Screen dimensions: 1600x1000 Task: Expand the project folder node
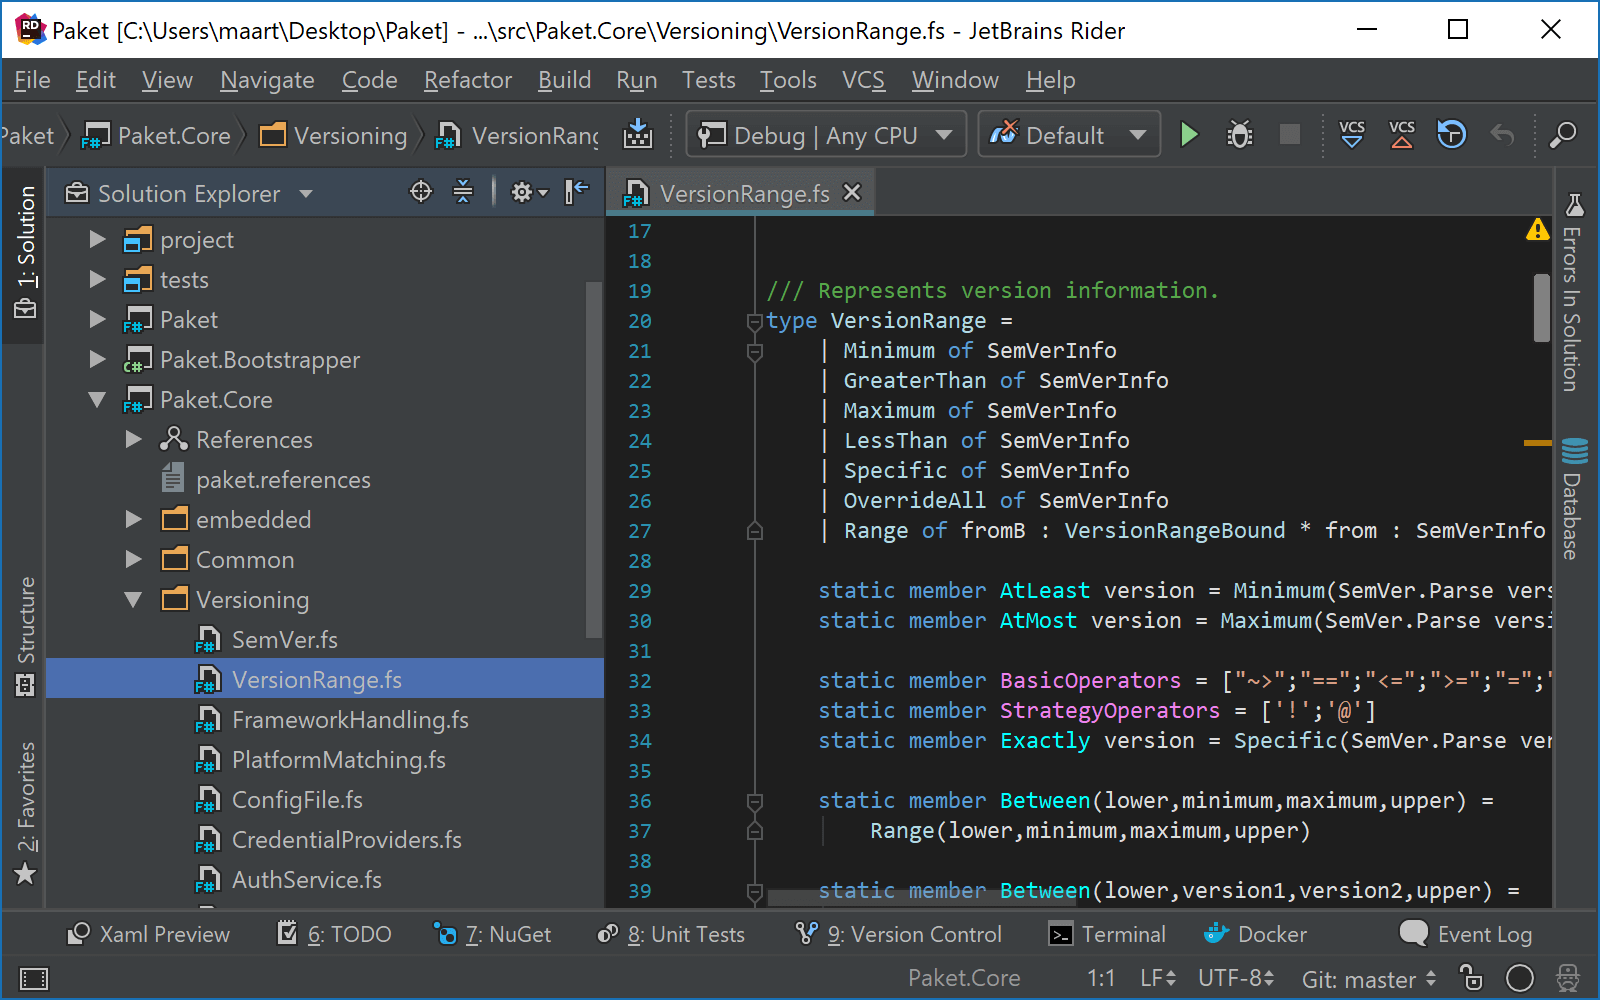pos(97,239)
